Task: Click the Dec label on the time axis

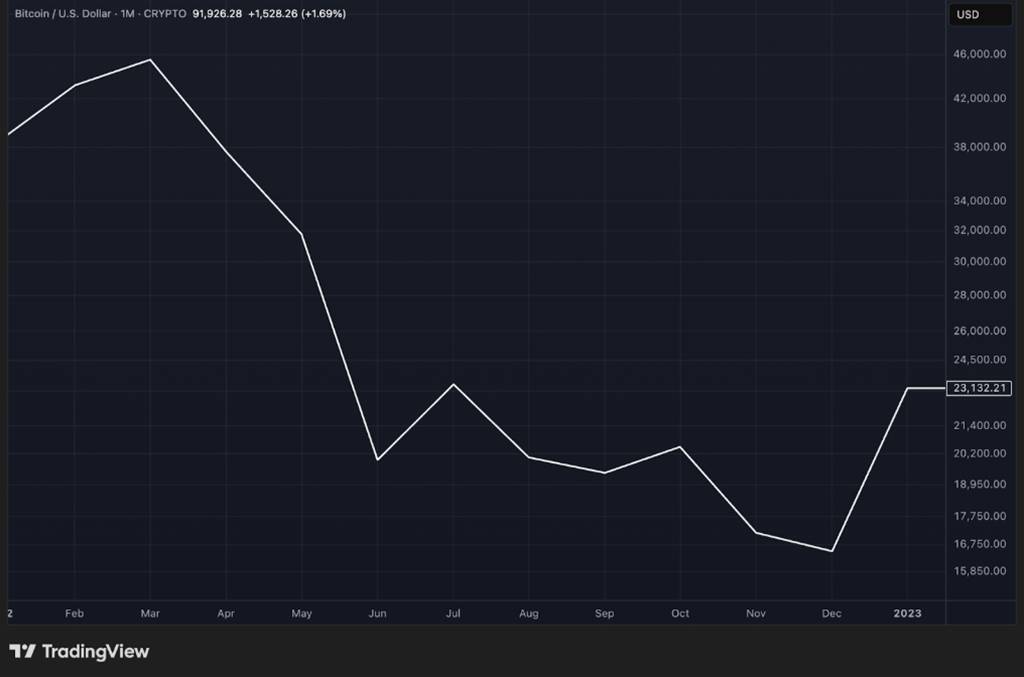Action: point(831,613)
